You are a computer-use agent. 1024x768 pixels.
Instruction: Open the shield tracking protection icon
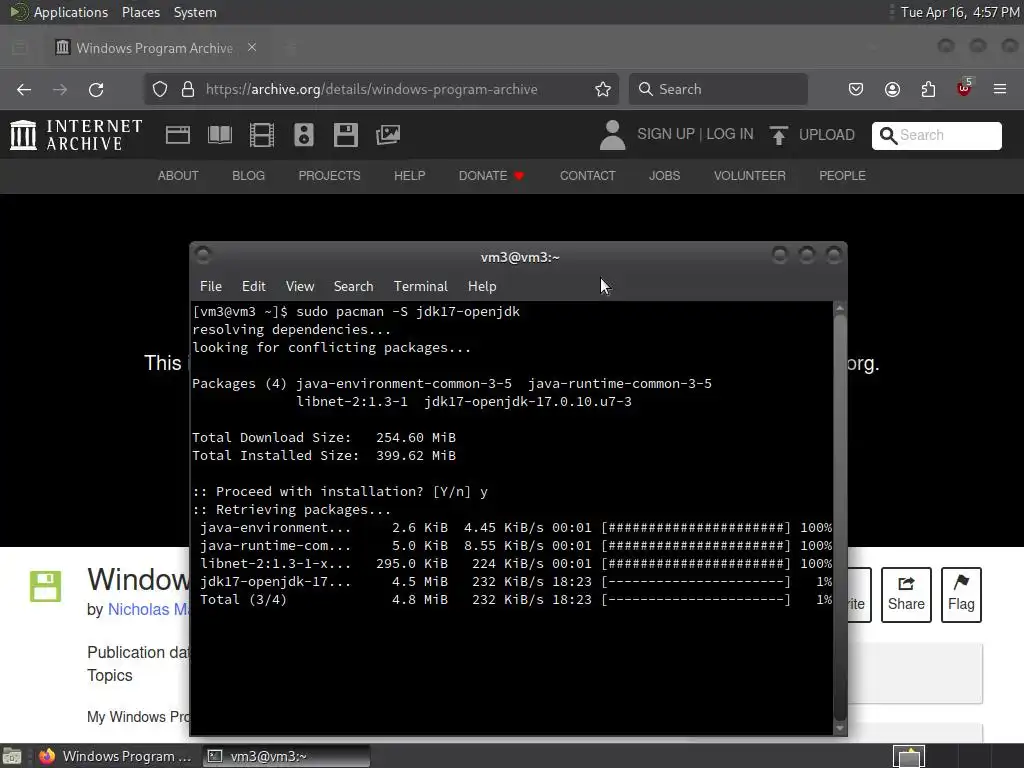point(160,89)
